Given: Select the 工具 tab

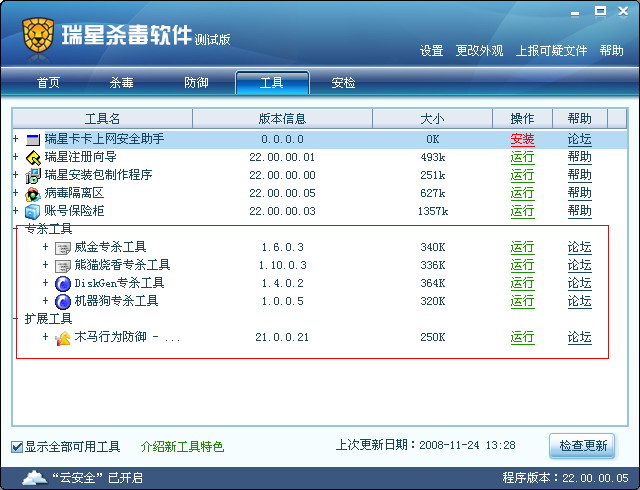Looking at the screenshot, I should point(272,83).
